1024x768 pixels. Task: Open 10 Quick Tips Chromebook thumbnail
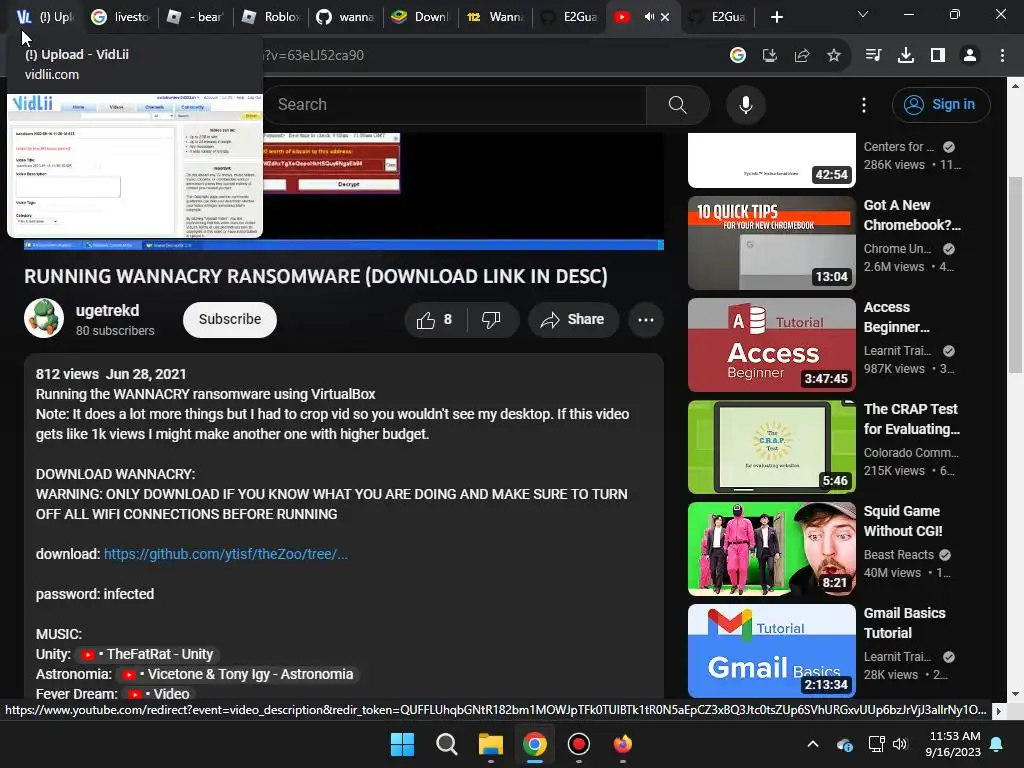click(x=771, y=243)
